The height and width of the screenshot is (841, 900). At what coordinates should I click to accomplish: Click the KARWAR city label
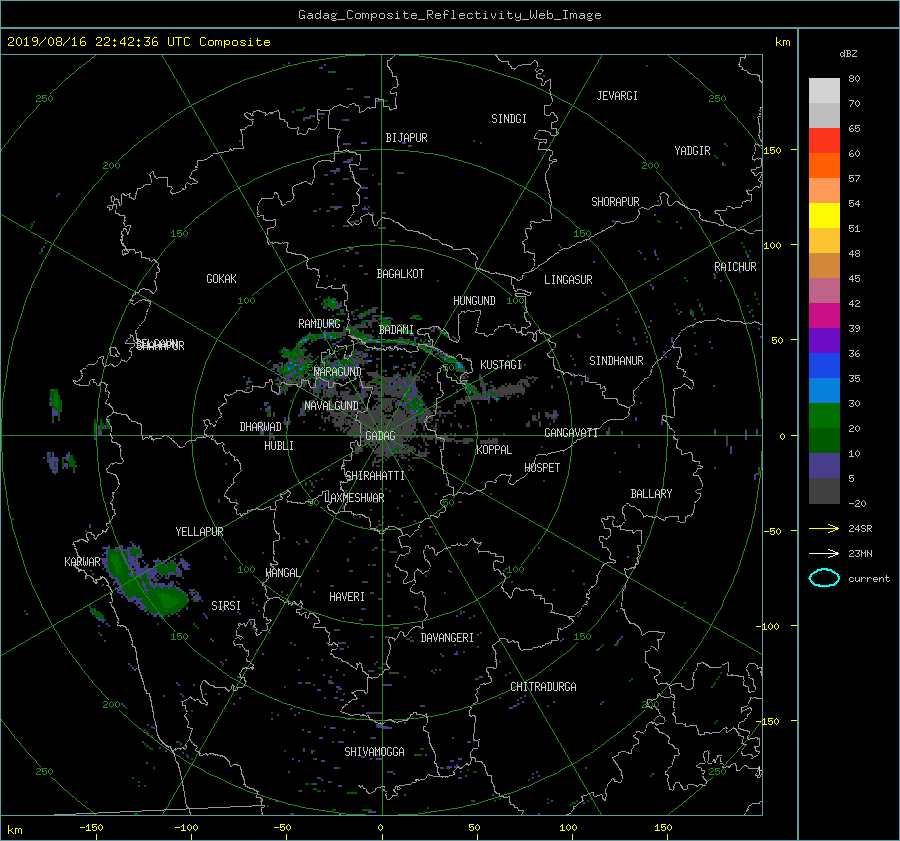(x=82, y=562)
